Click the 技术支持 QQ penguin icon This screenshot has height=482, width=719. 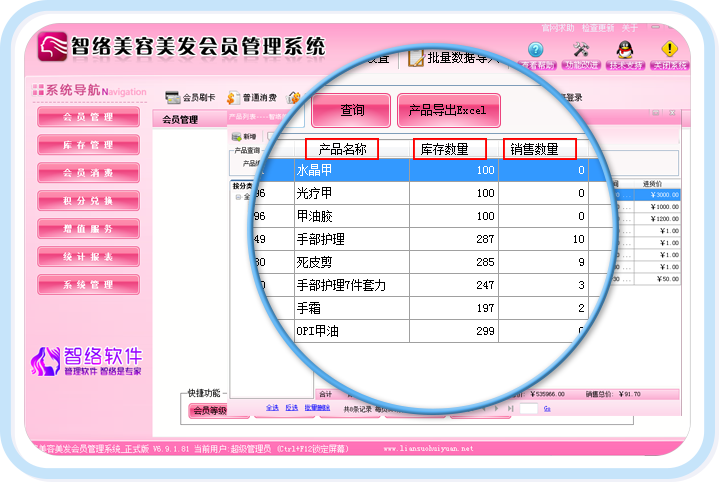(x=625, y=49)
